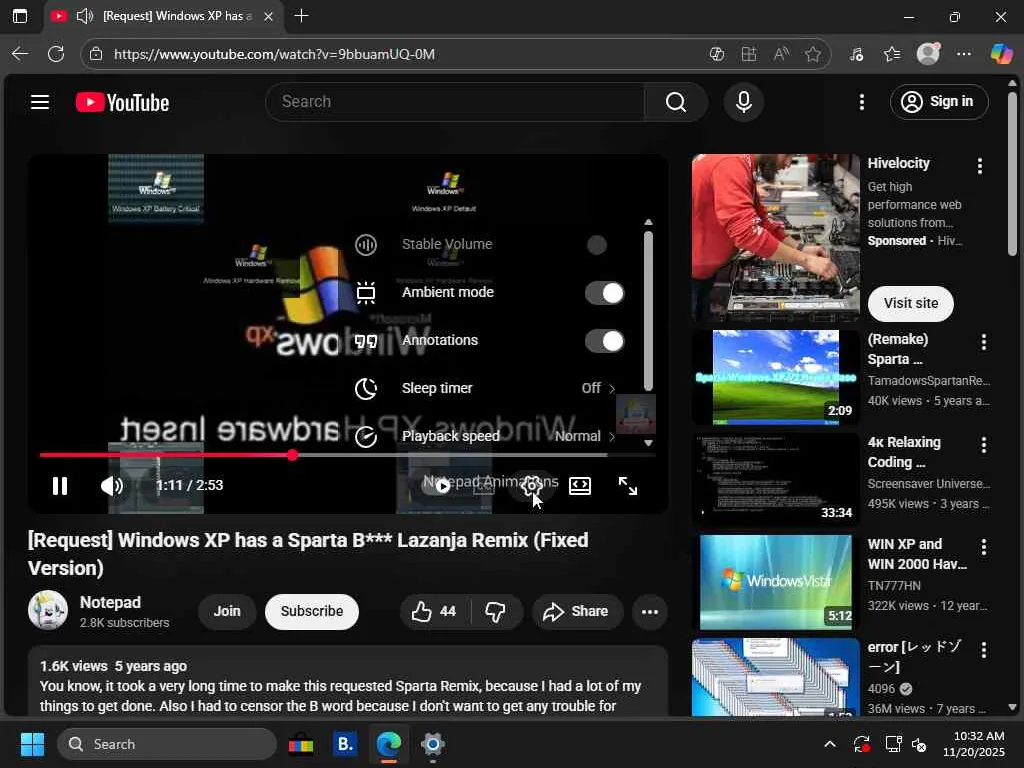Viewport: 1024px width, 768px height.
Task: Click the red progress scrubber handle
Action: 293,455
